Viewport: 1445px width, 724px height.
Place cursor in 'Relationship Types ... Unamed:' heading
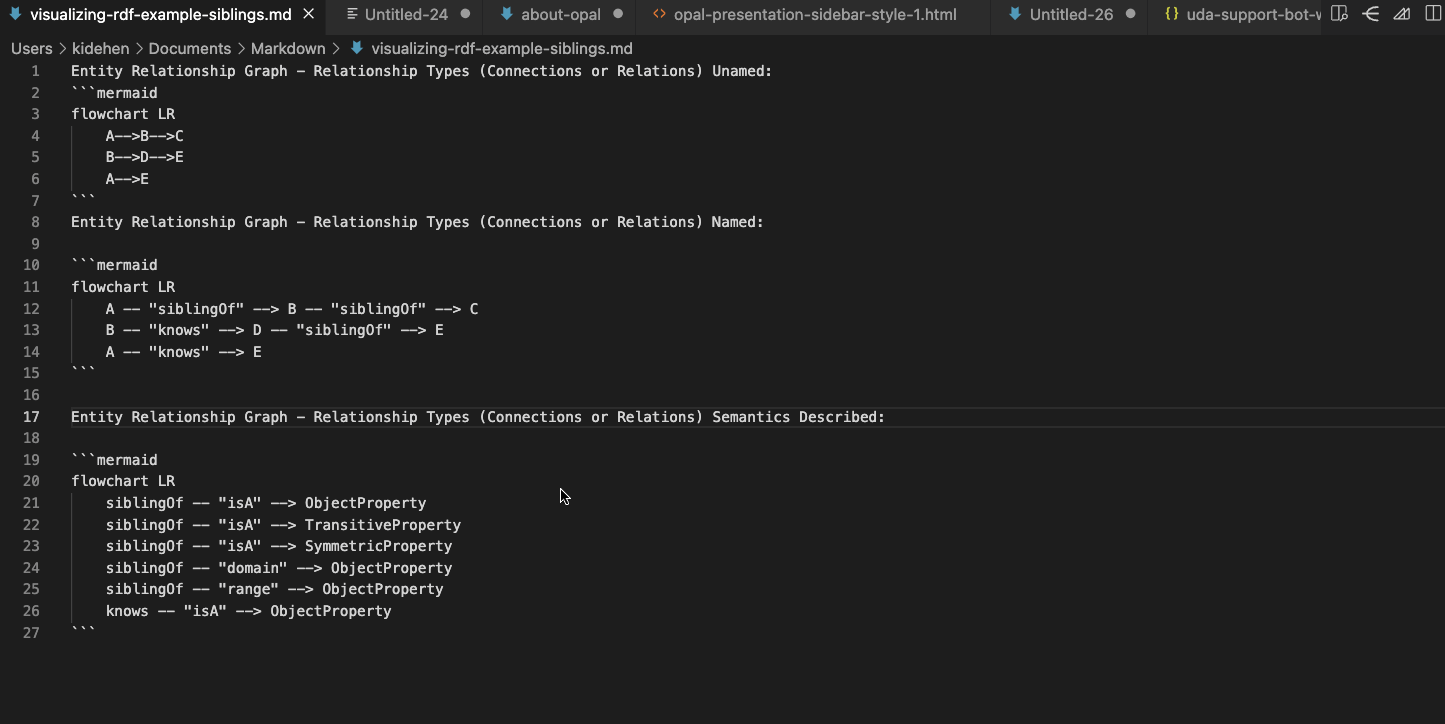pos(422,71)
